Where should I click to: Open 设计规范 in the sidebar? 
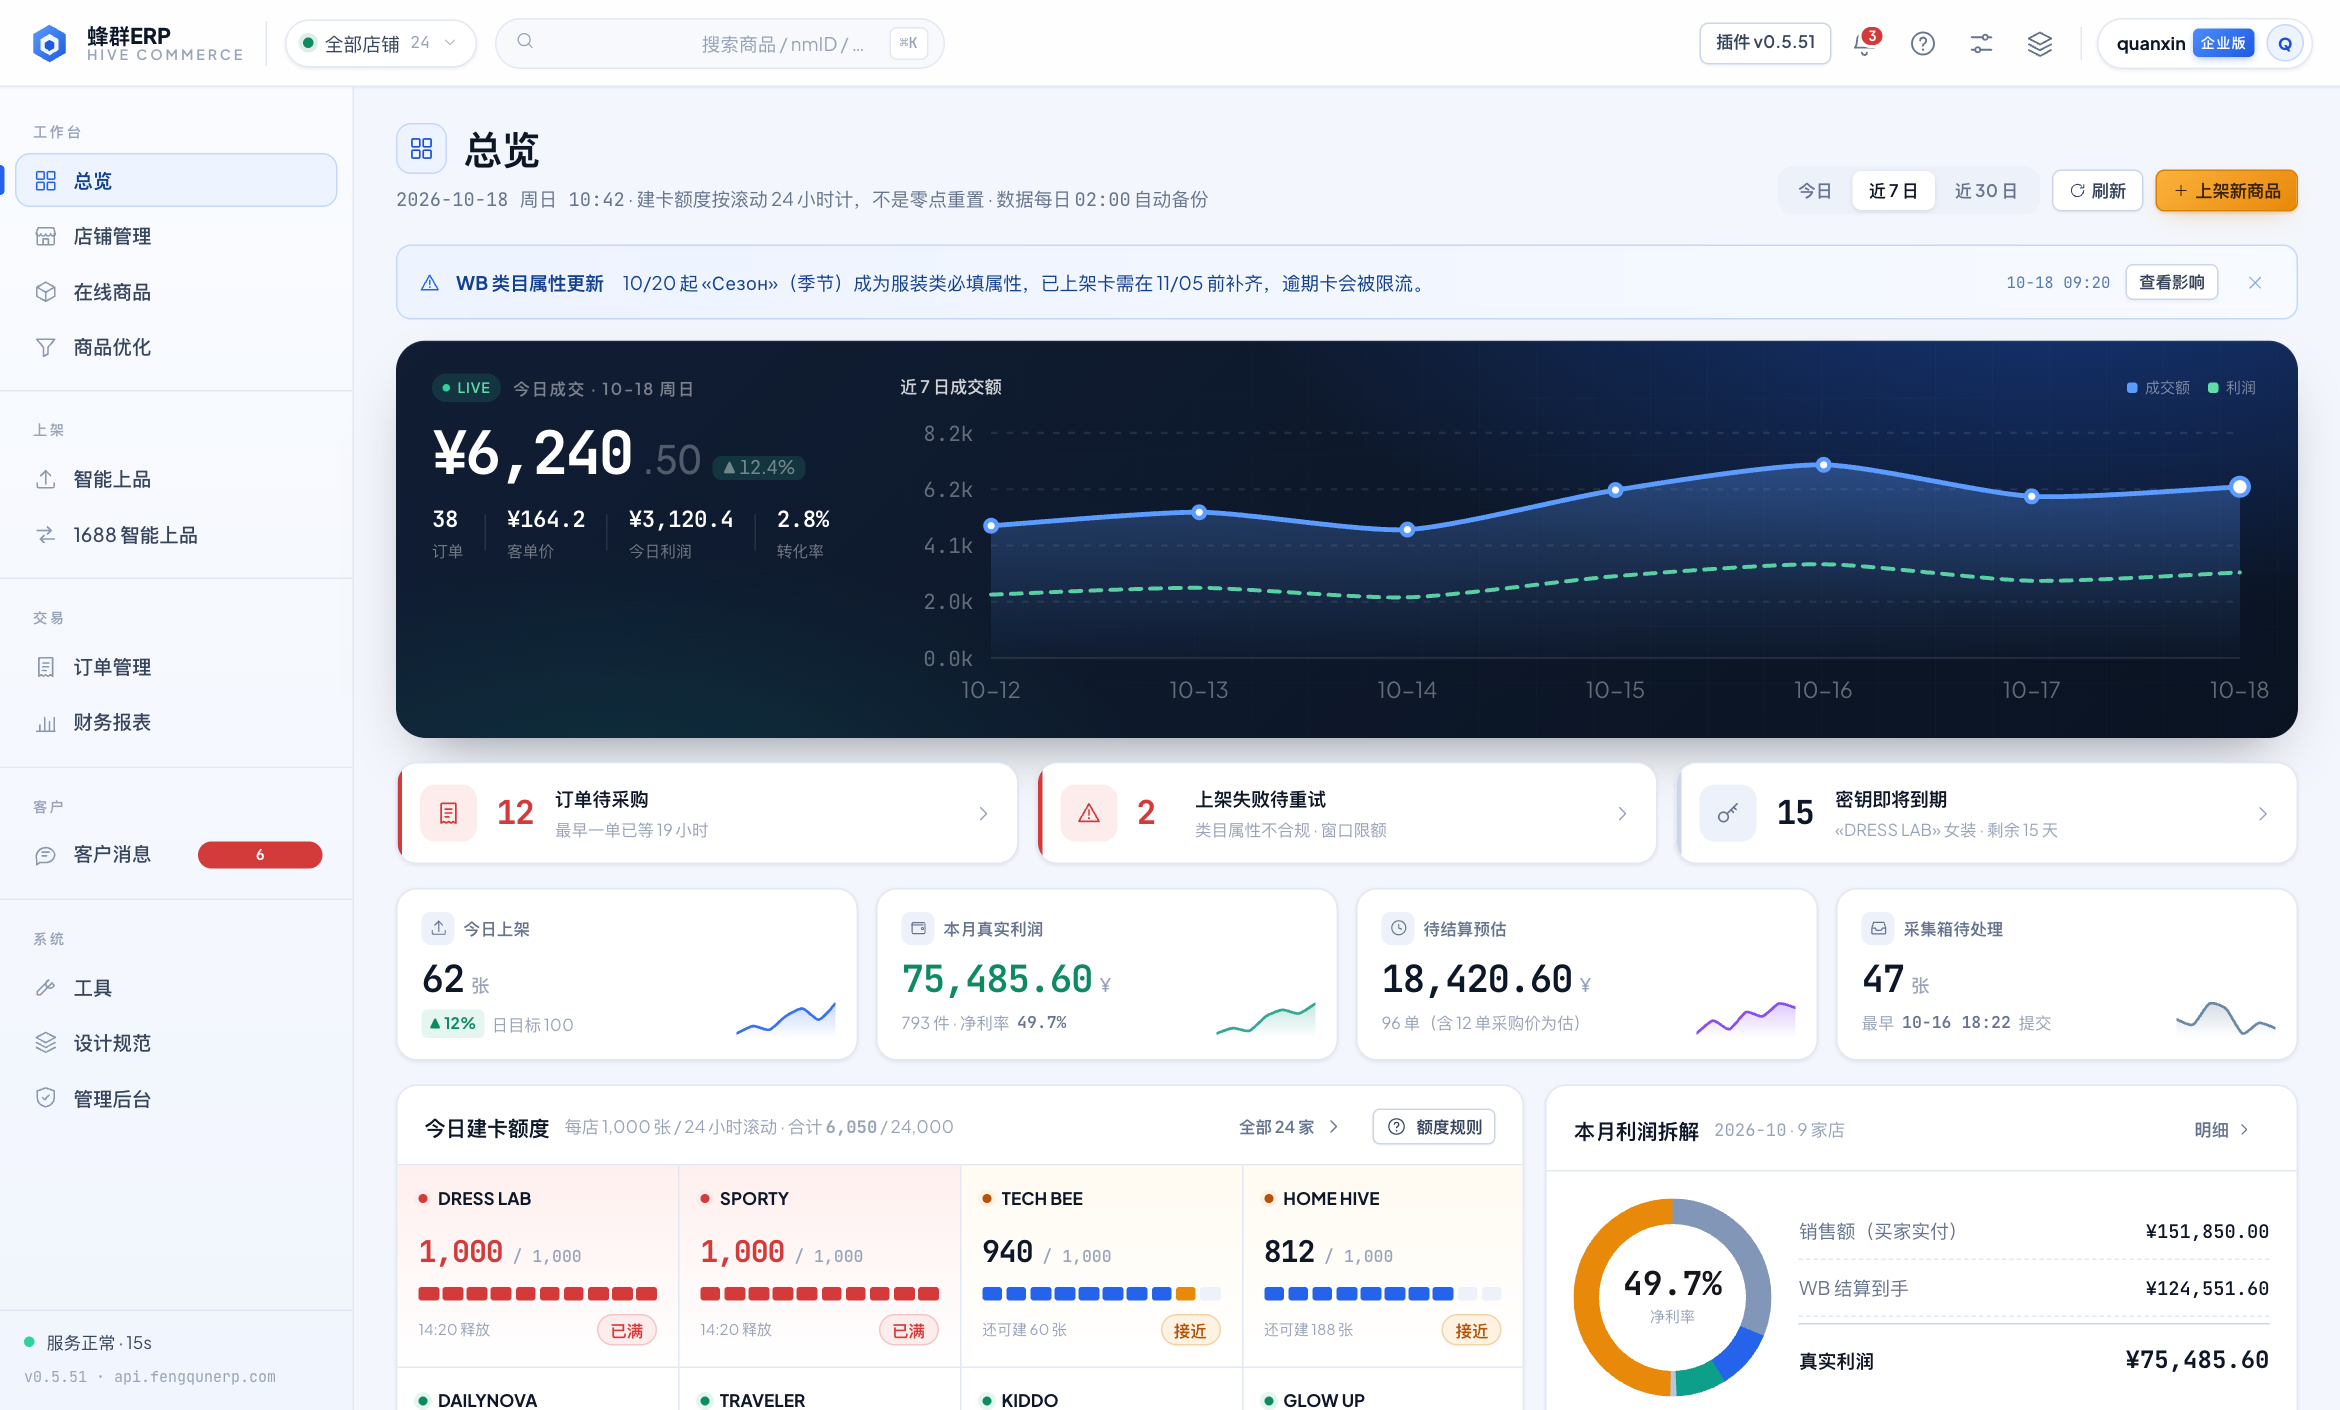pyautogui.click(x=176, y=1043)
